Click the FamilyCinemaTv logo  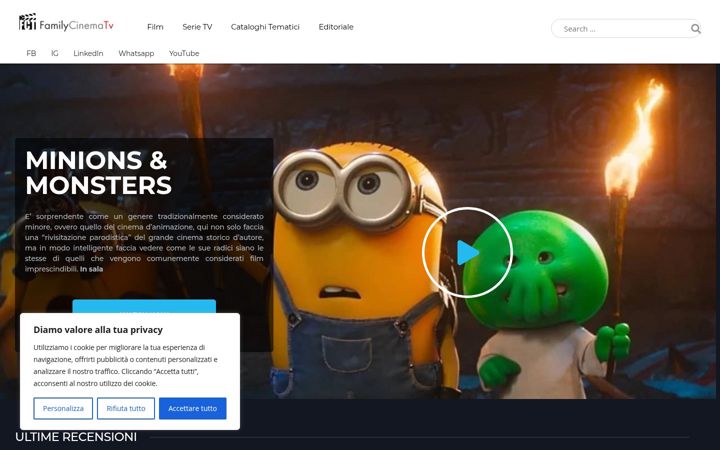point(66,22)
